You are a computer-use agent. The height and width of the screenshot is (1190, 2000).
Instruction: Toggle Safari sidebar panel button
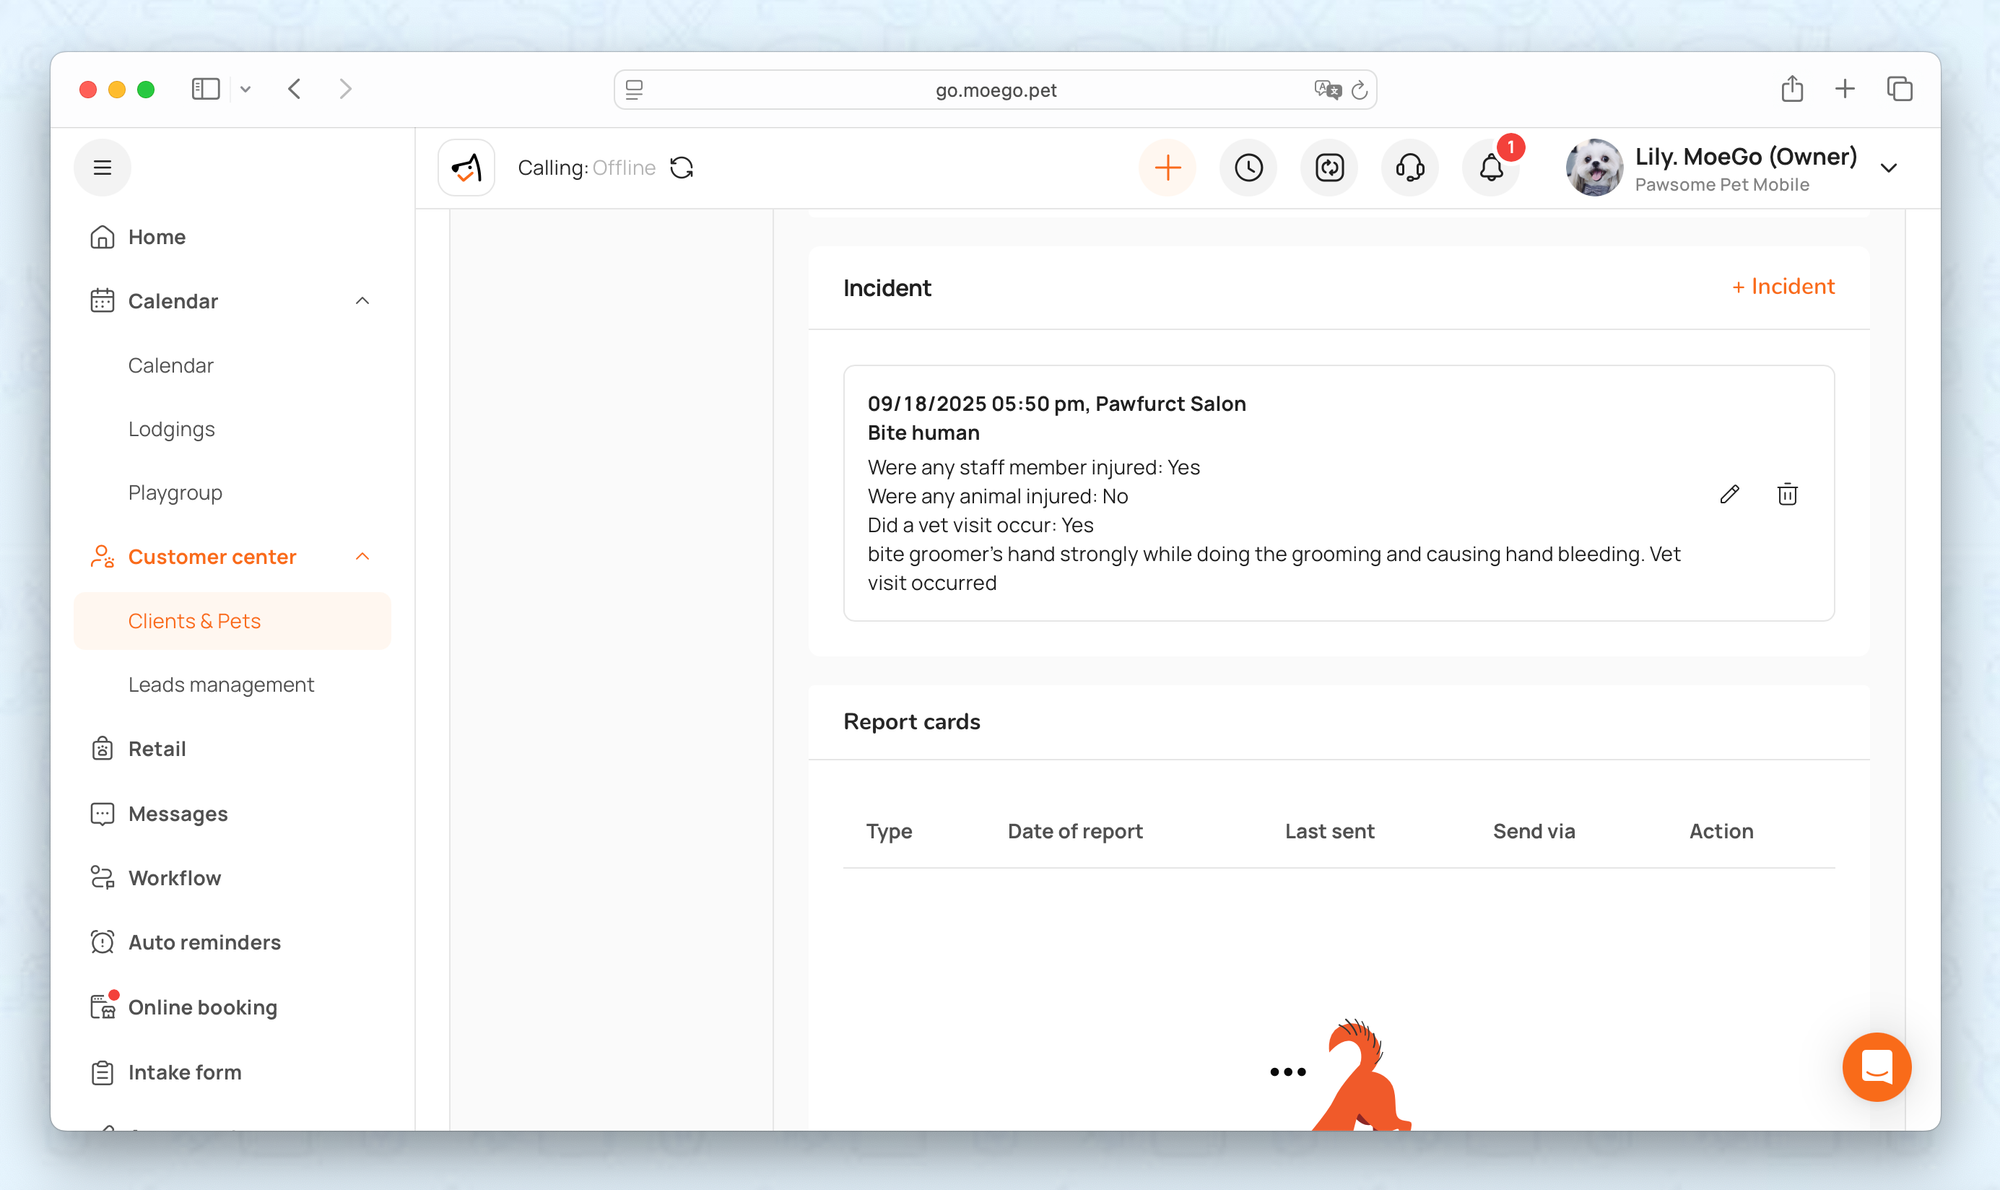pyautogui.click(x=205, y=89)
